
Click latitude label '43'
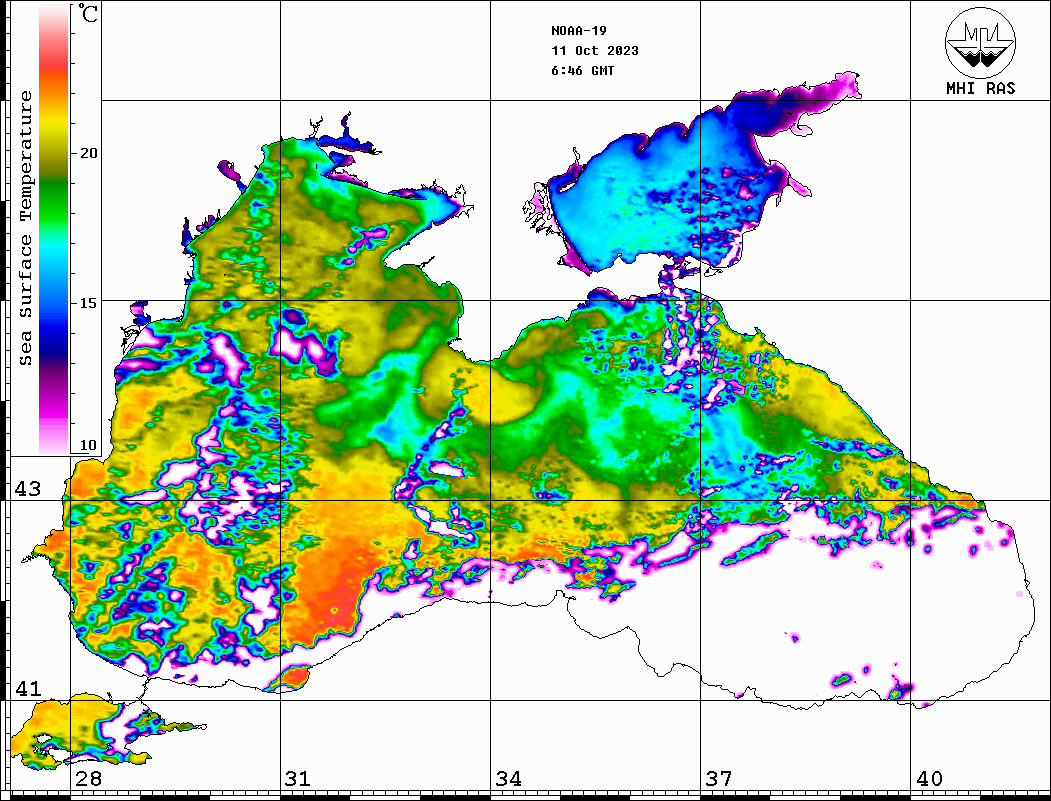[x=28, y=489]
